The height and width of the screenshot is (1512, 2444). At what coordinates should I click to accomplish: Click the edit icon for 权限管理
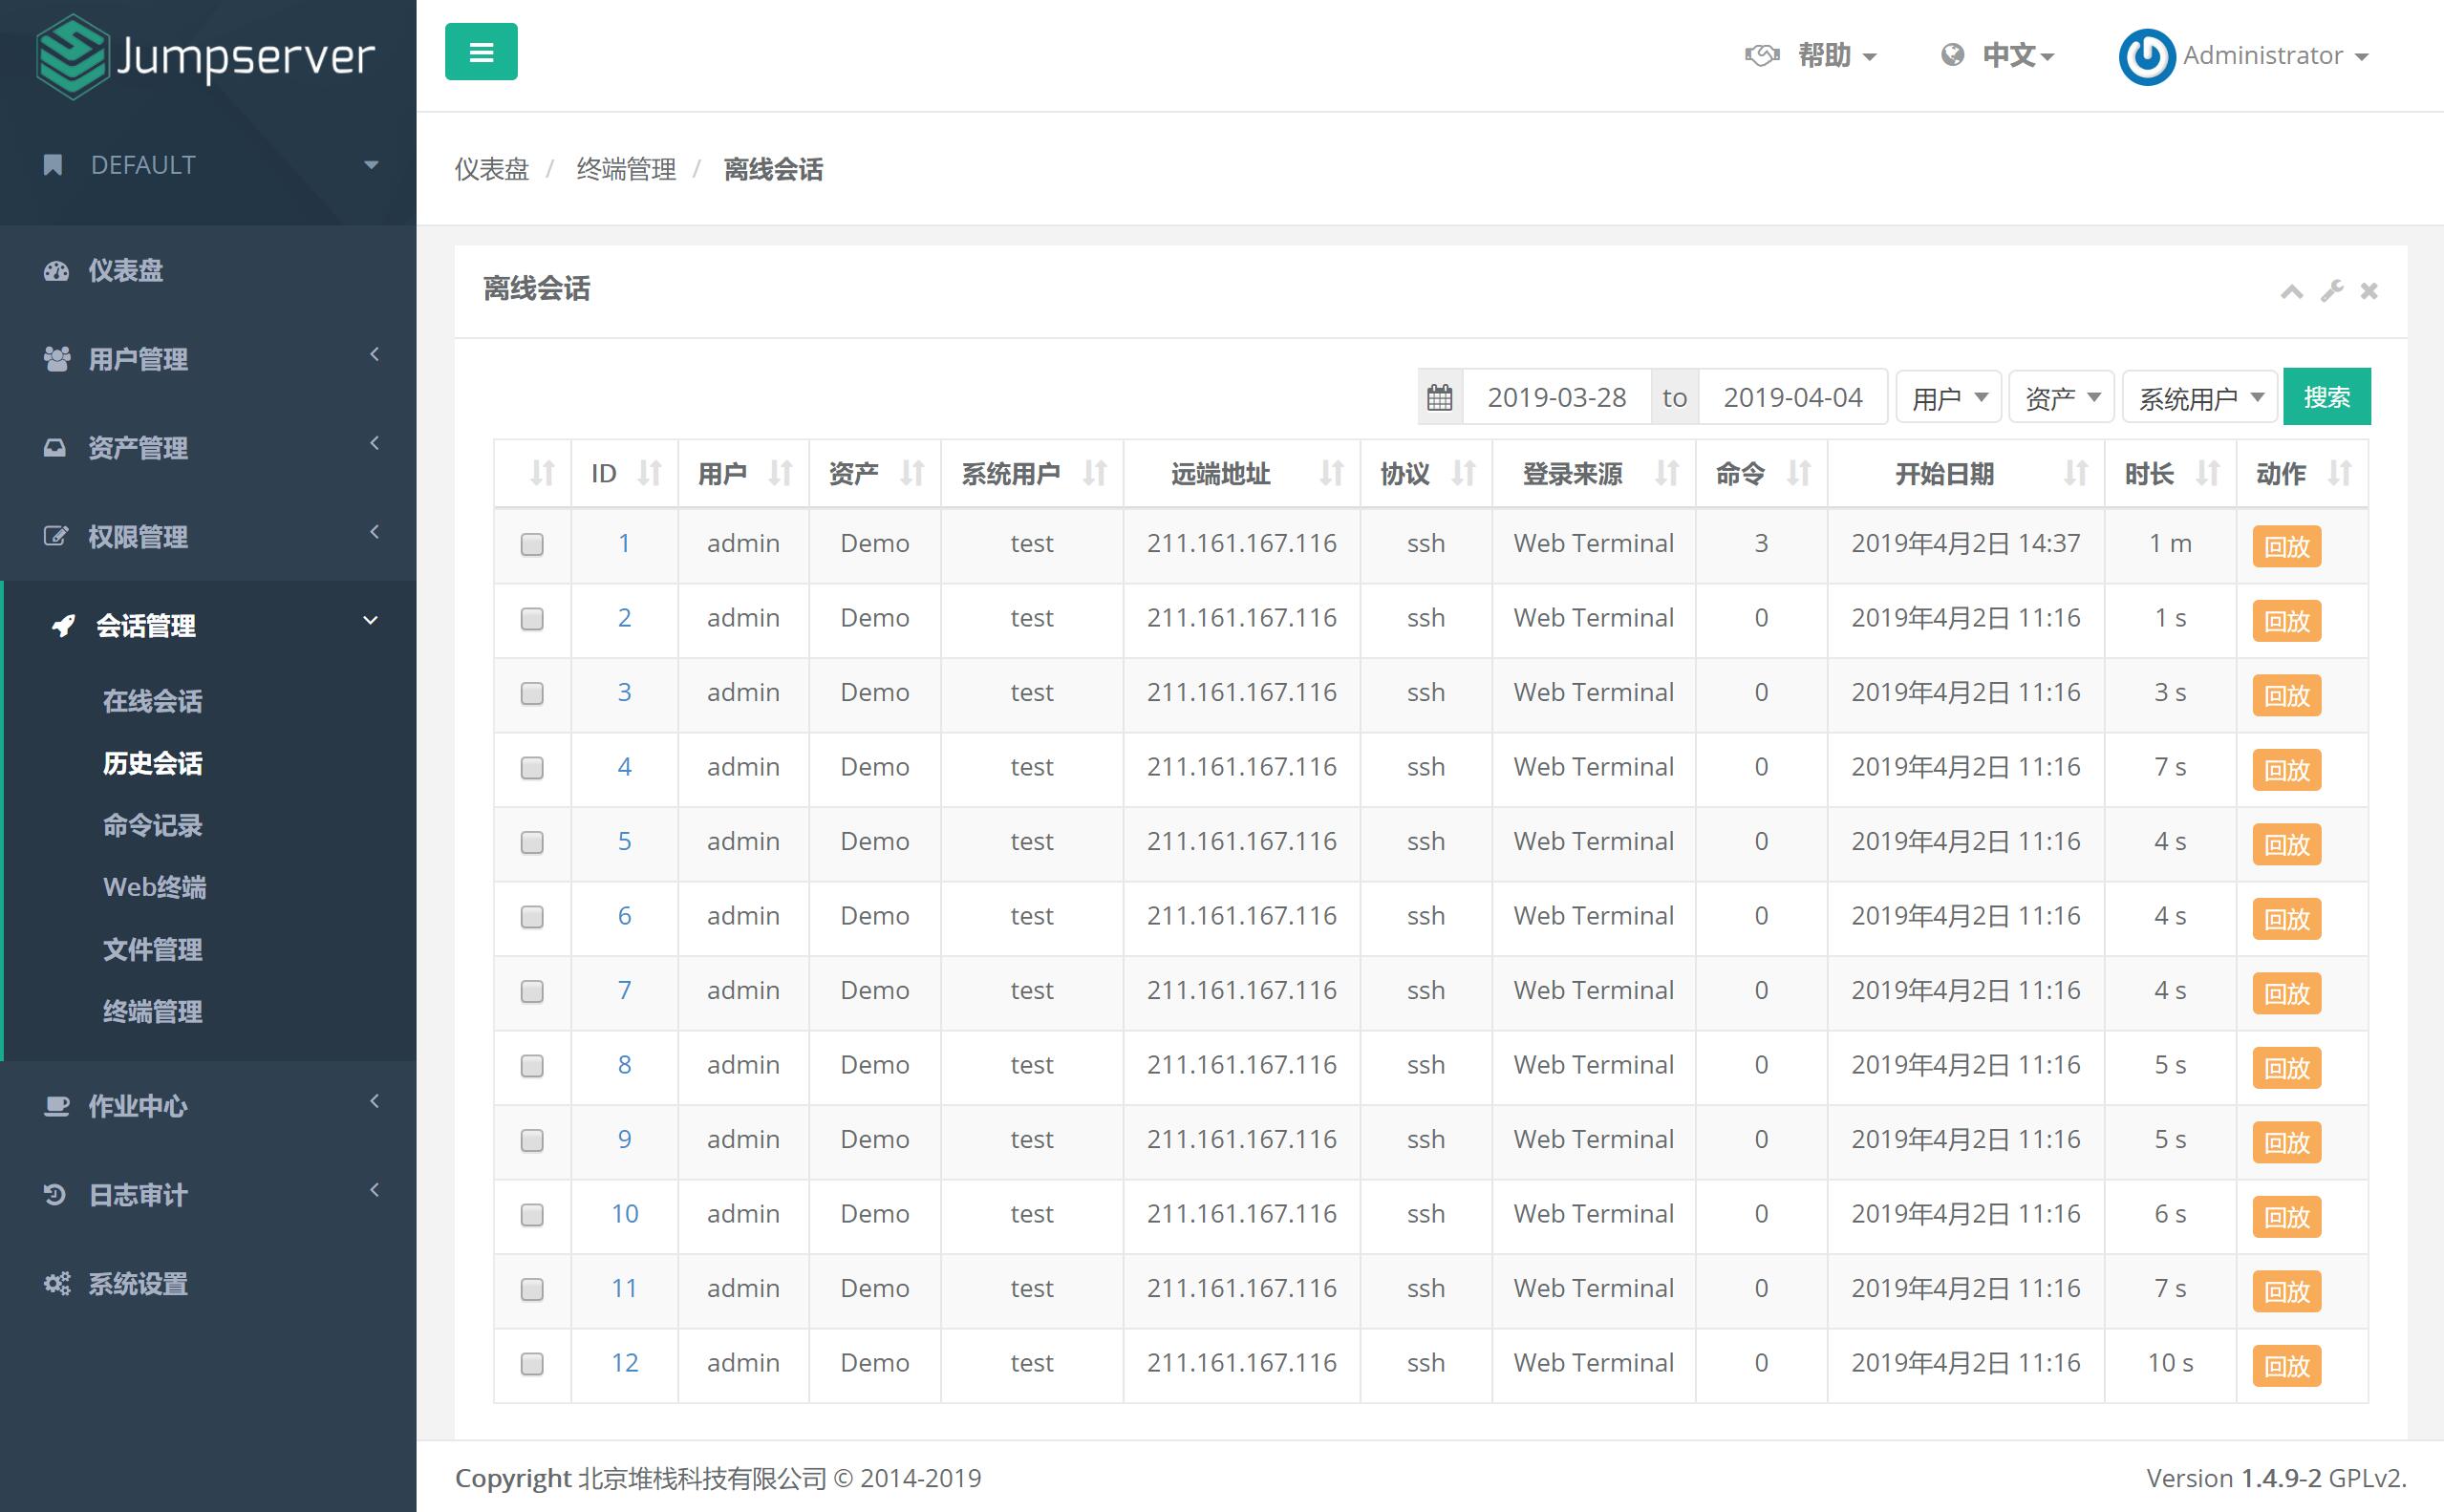click(x=56, y=536)
